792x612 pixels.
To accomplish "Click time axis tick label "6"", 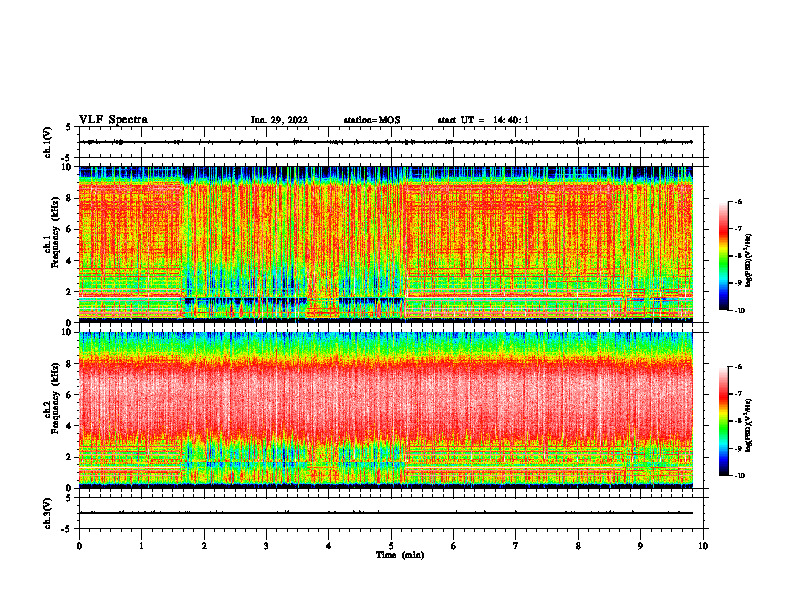I will [454, 546].
